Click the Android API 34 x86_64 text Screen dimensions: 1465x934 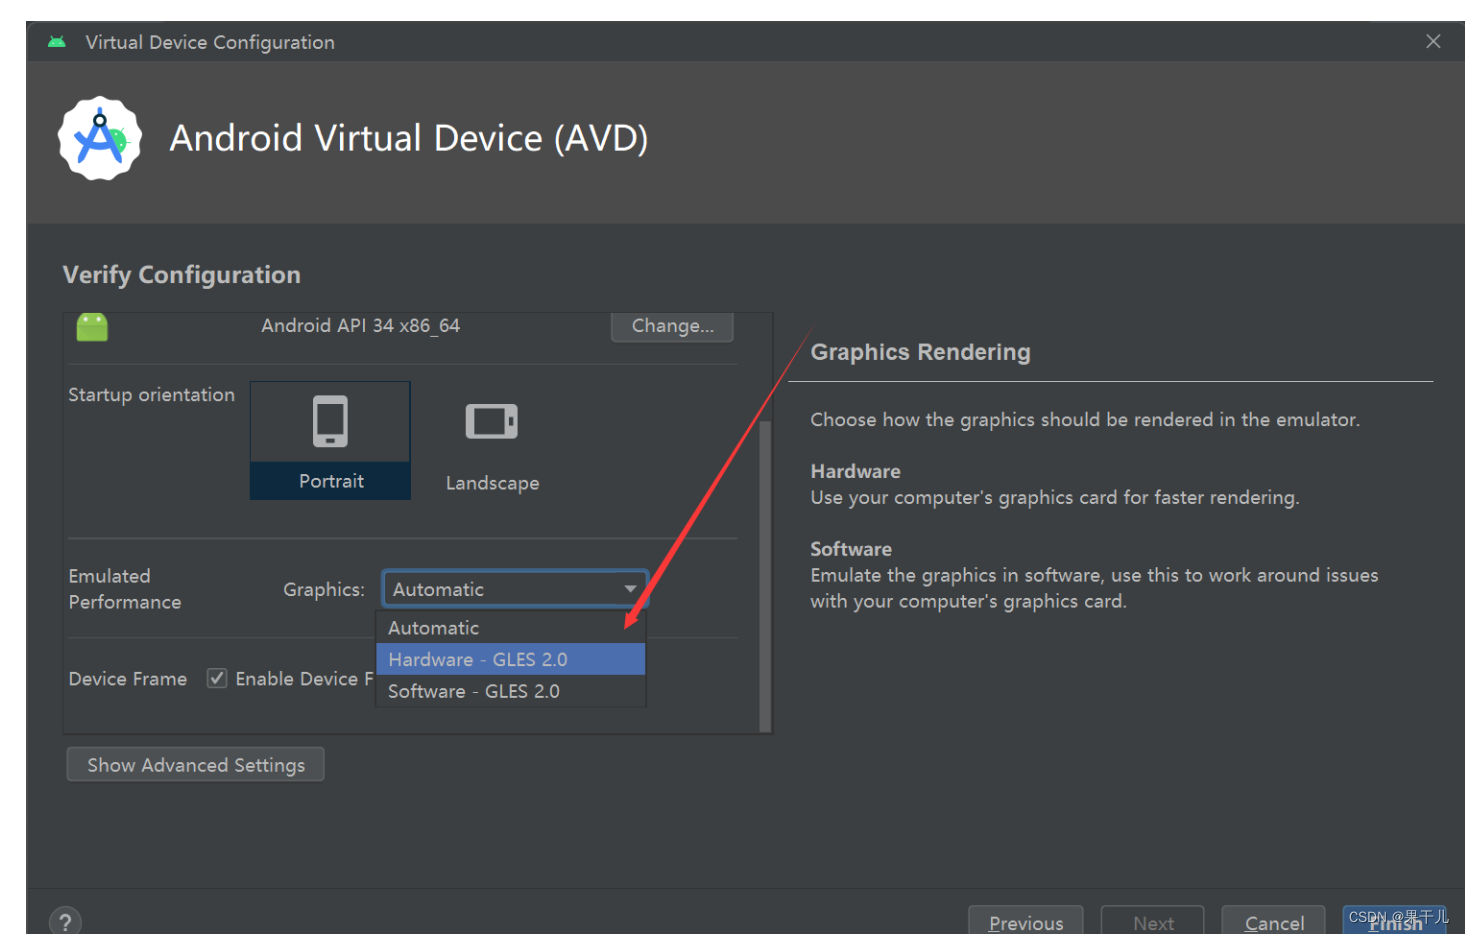coord(361,326)
